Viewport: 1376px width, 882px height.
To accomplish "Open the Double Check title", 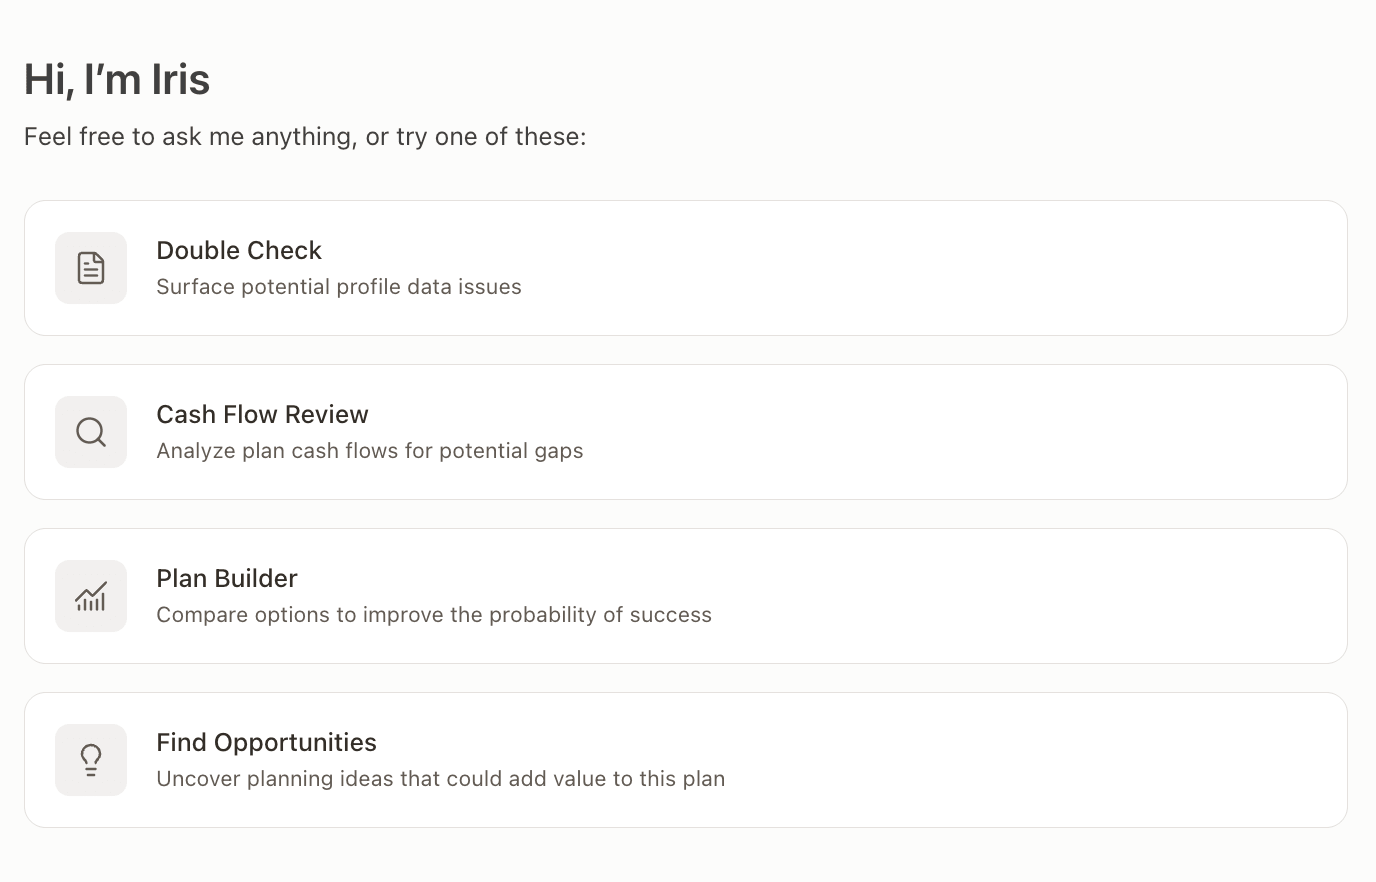I will pyautogui.click(x=239, y=250).
